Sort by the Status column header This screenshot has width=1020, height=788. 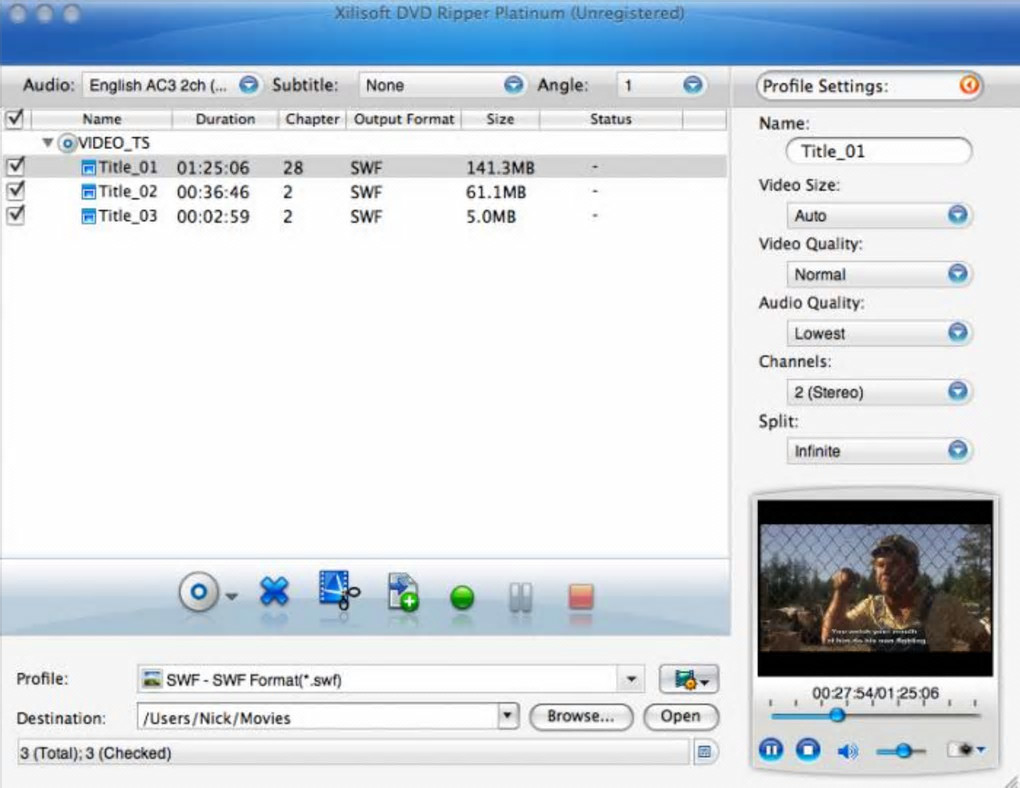tap(611, 119)
